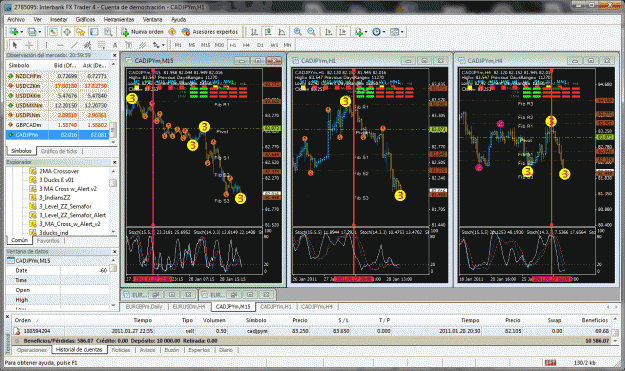Select the vertical line tool
This screenshot has height=371, width=625.
(46, 45)
